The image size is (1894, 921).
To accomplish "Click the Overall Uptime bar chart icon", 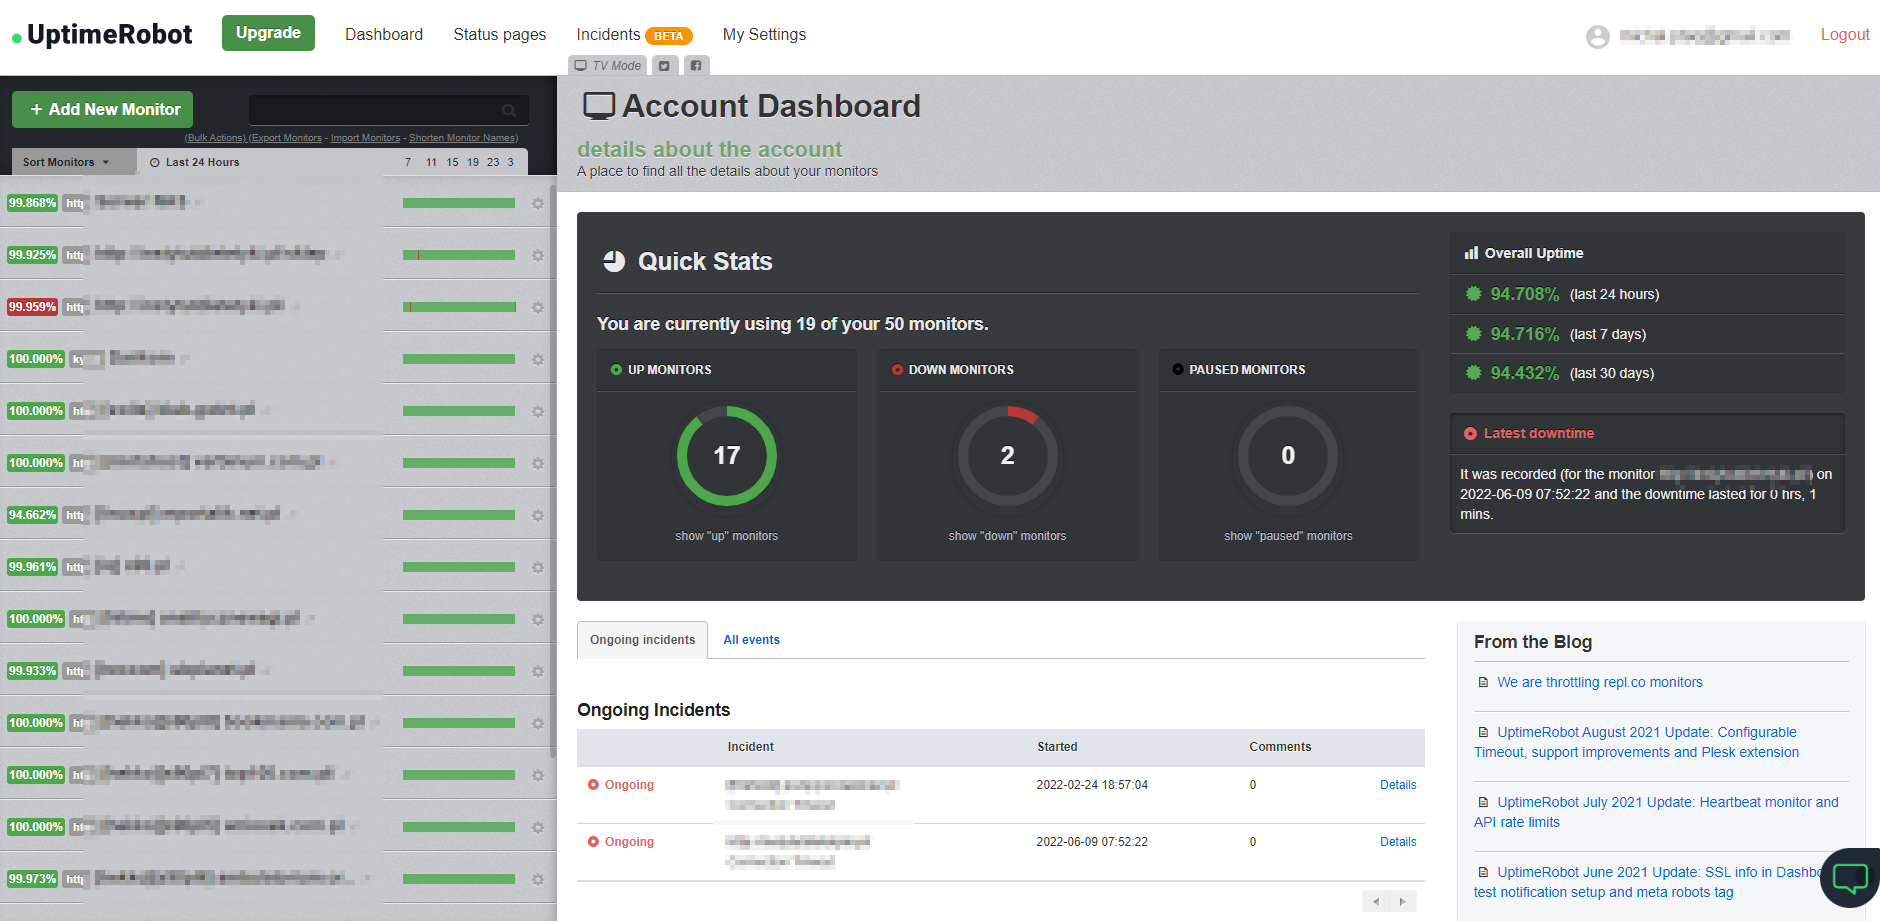I will click(1471, 253).
